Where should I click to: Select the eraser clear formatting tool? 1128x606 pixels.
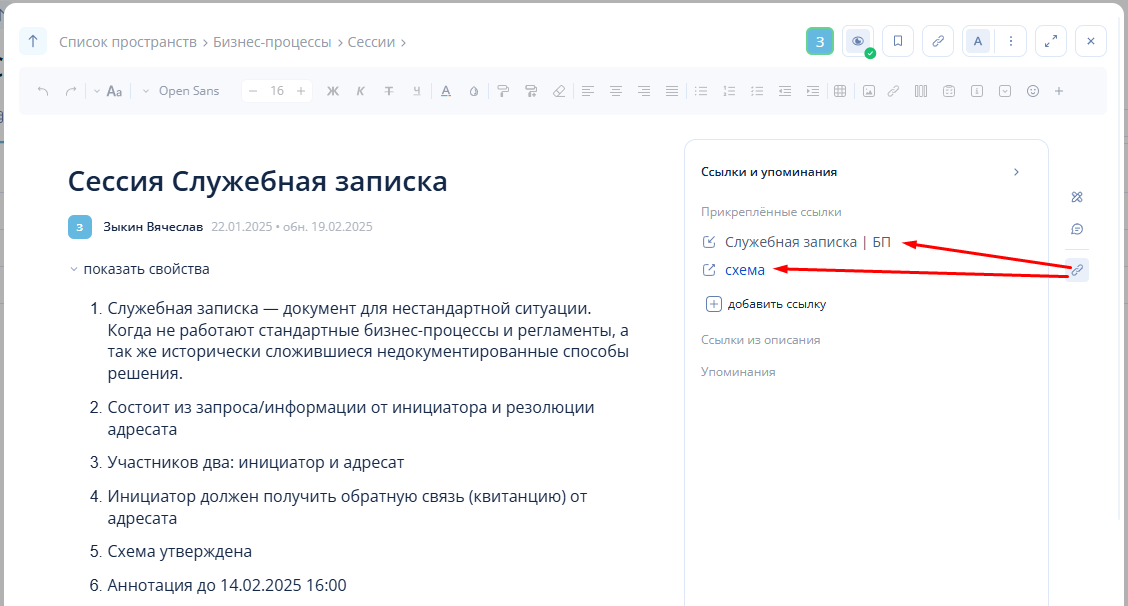click(x=559, y=91)
